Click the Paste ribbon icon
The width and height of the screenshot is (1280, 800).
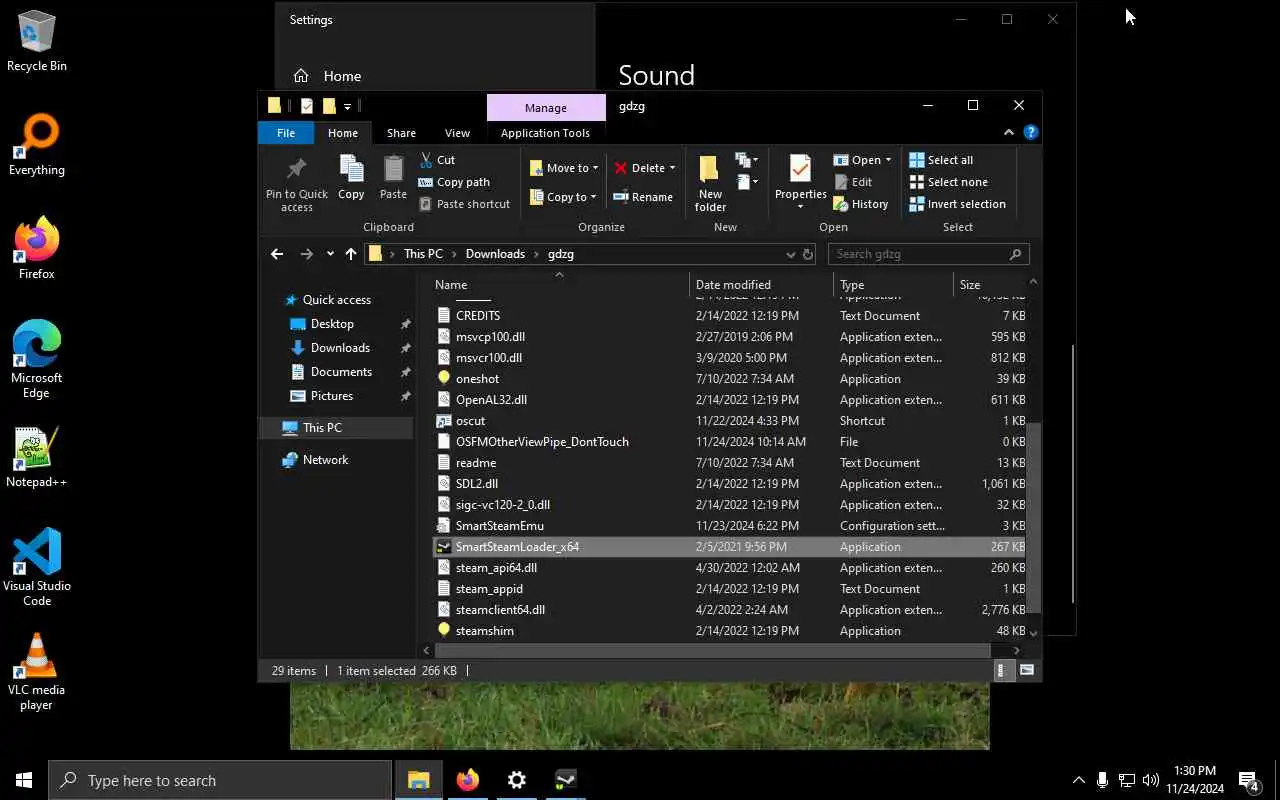(x=393, y=178)
